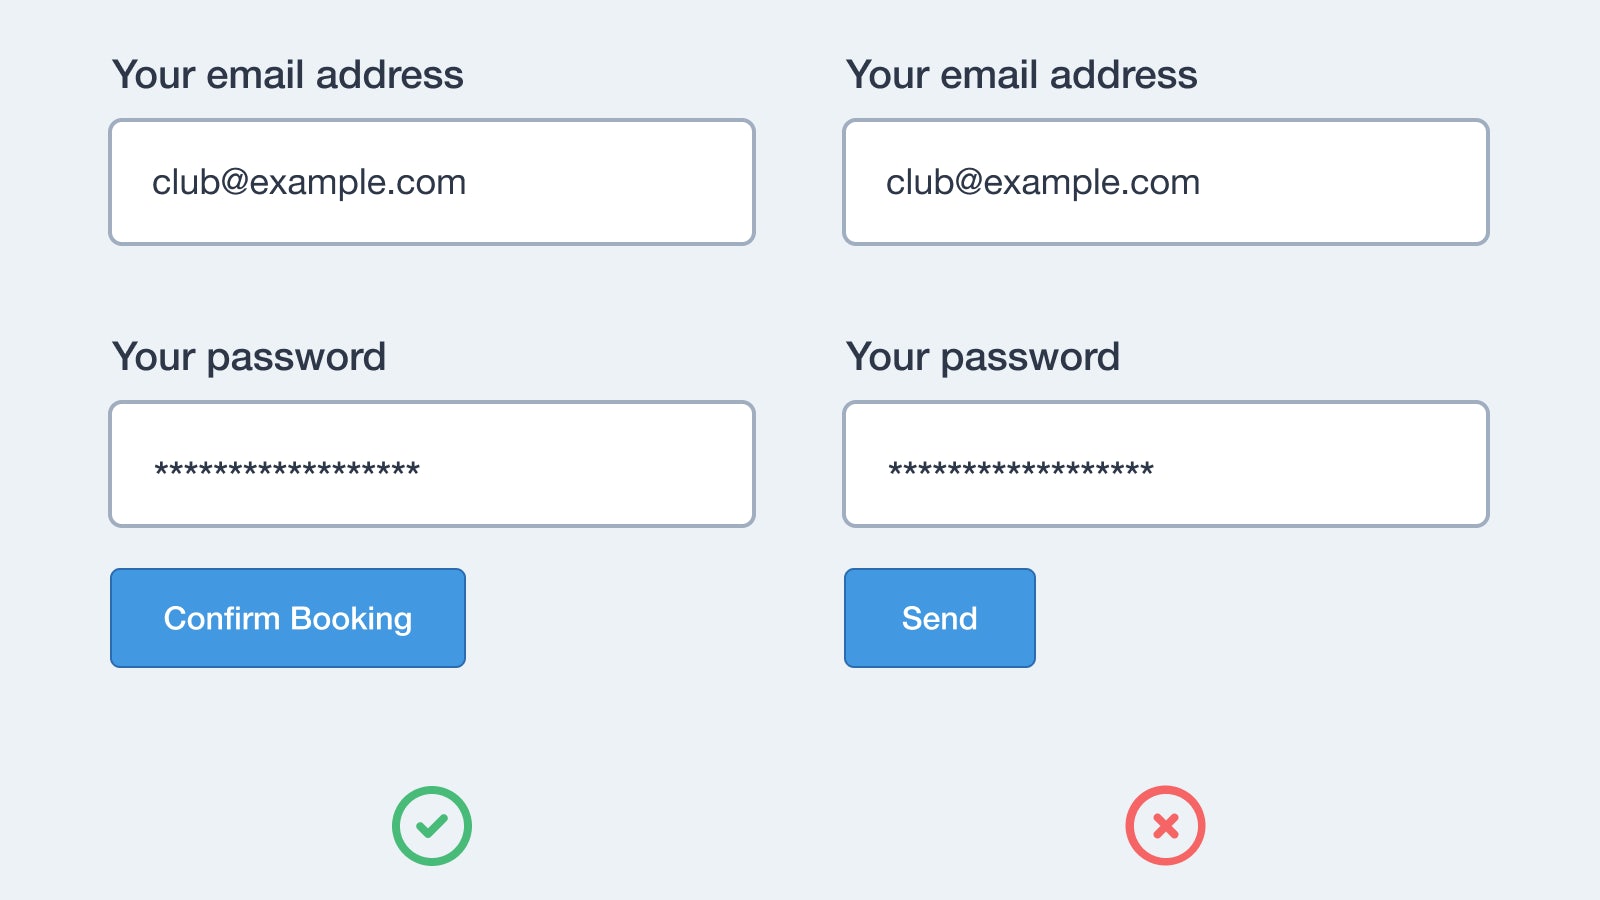The image size is (1600, 900).
Task: Click the masked asterisks above Send button
Action: pyautogui.click(x=1021, y=468)
